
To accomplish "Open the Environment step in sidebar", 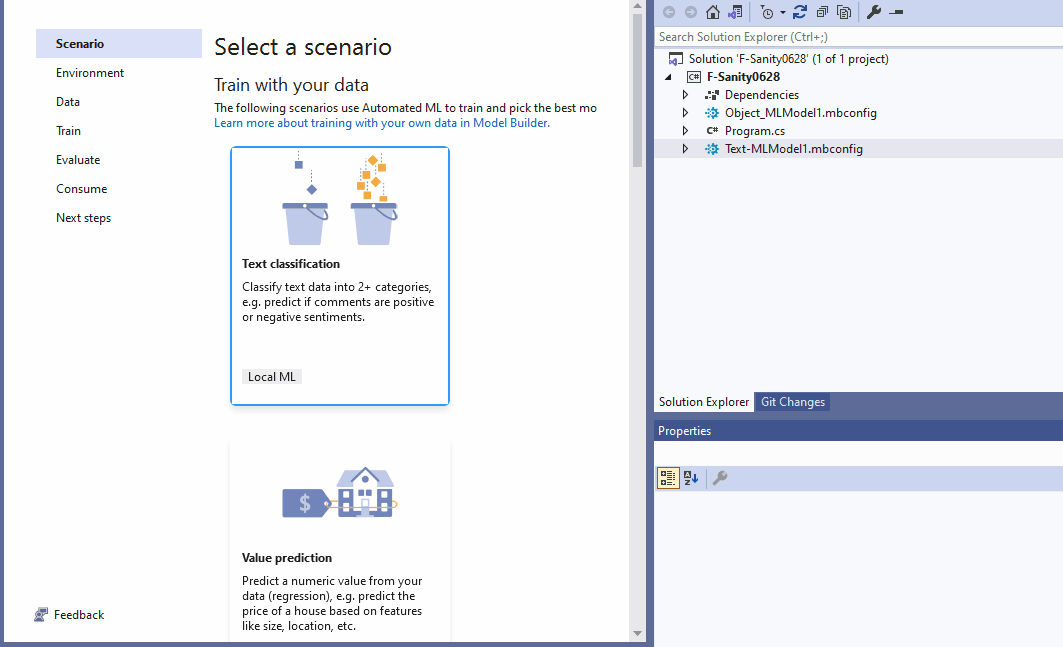I will coord(90,72).
